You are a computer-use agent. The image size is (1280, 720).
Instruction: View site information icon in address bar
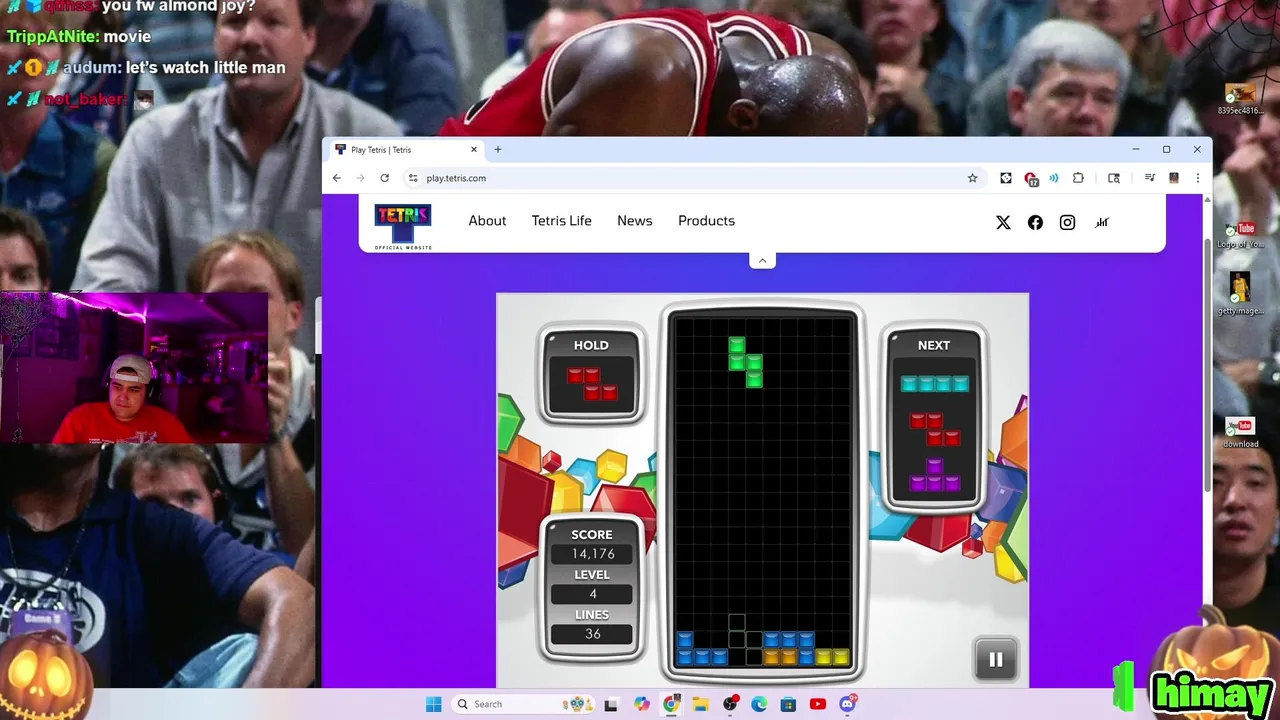click(x=413, y=178)
